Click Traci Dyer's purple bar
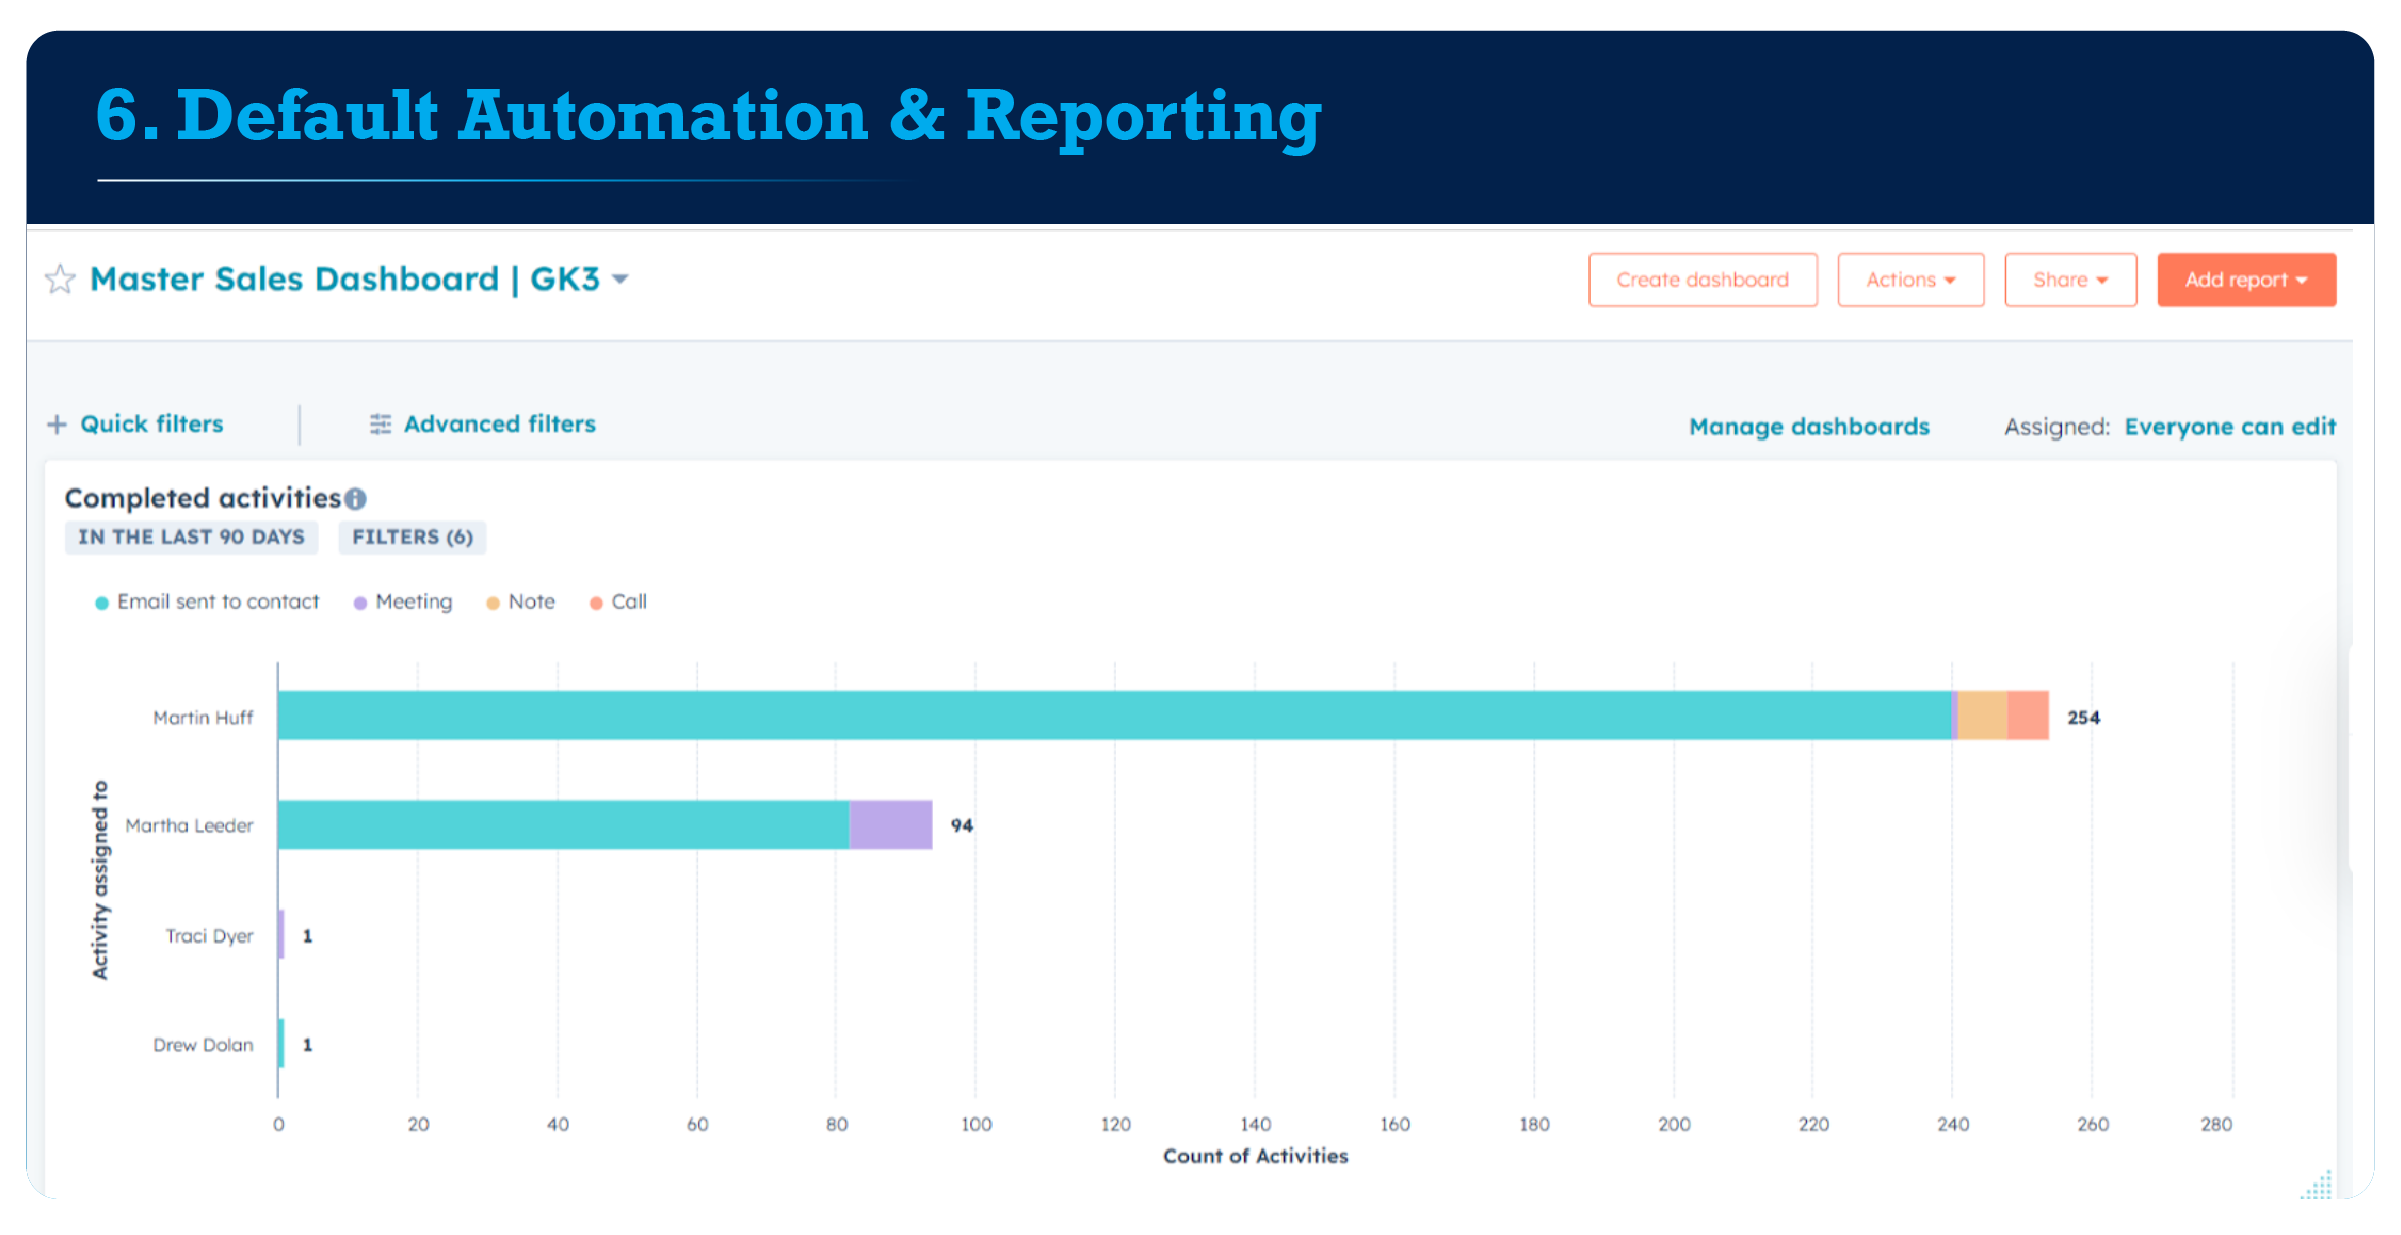Screen dimensions: 2401x1235 click(x=281, y=934)
